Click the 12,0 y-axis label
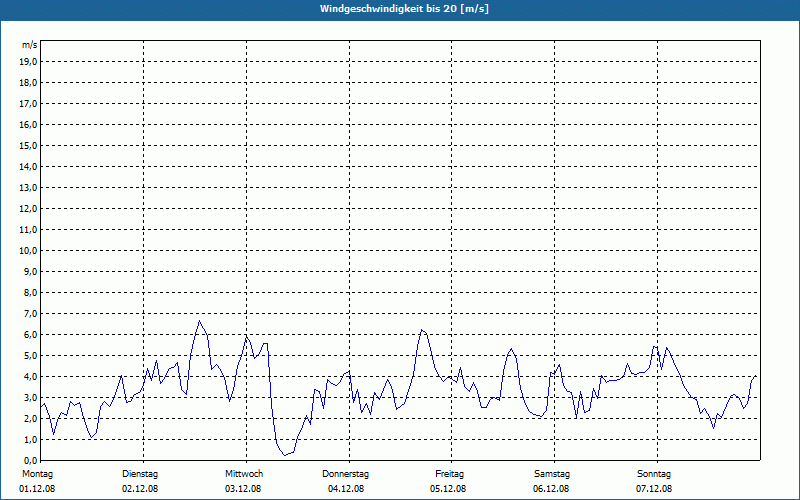Image resolution: width=800 pixels, height=500 pixels. click(28, 209)
